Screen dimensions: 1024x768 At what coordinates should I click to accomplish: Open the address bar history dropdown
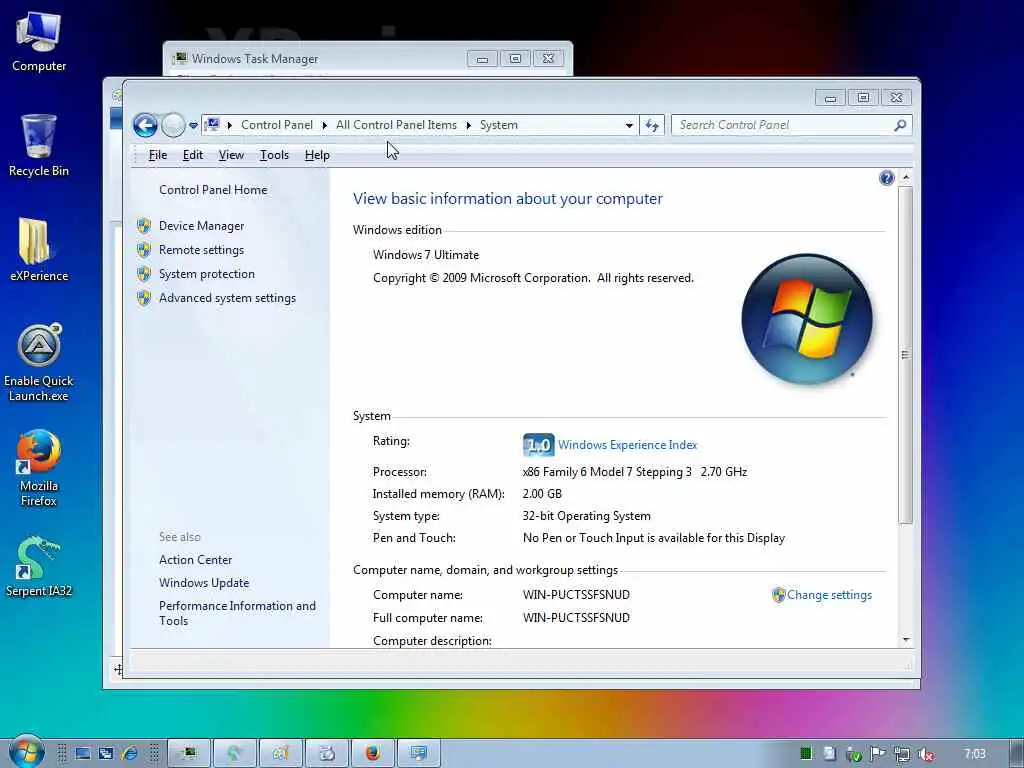tap(629, 125)
